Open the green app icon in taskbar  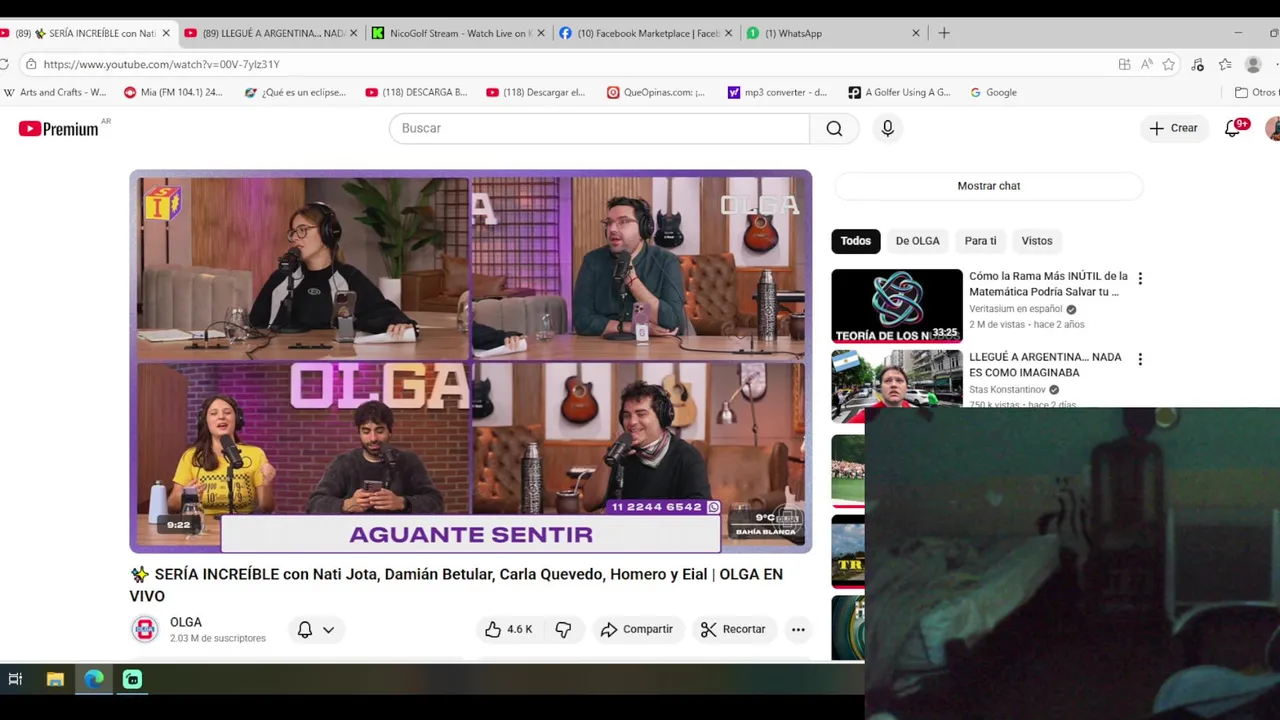pyautogui.click(x=132, y=680)
